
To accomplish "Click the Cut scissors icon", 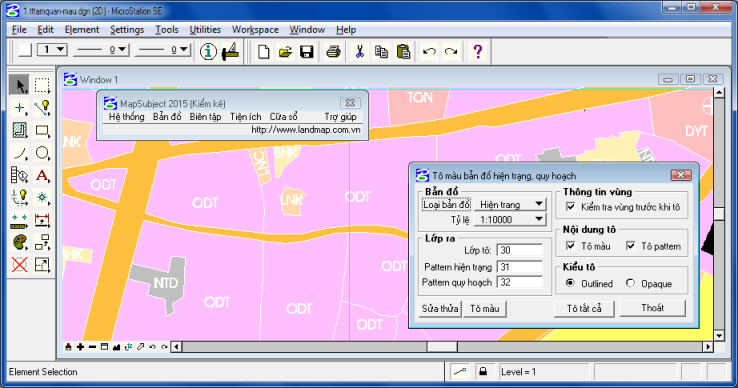I will (x=360, y=51).
